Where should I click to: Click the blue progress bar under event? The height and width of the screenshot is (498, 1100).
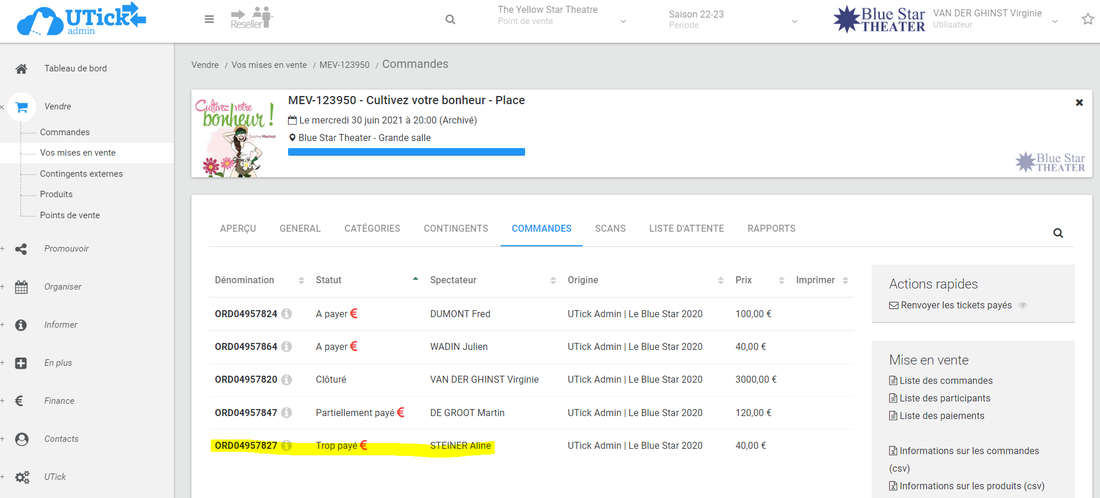[406, 152]
